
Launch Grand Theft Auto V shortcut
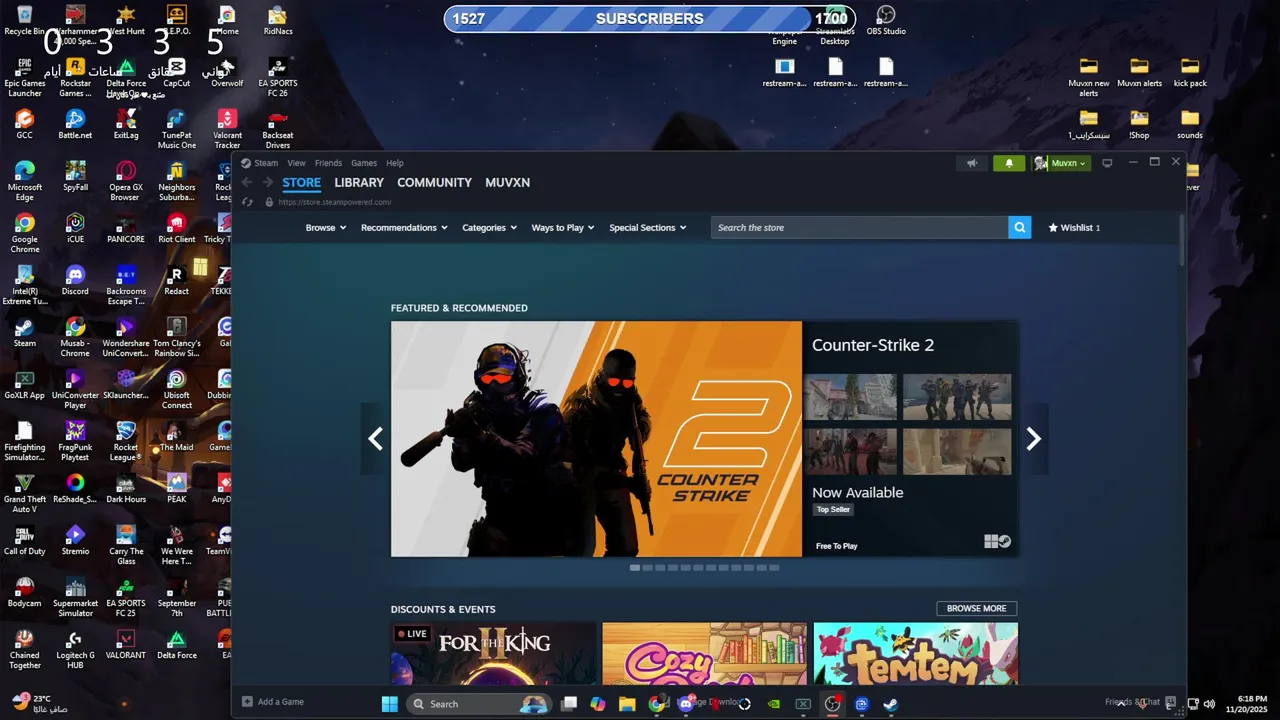25,493
